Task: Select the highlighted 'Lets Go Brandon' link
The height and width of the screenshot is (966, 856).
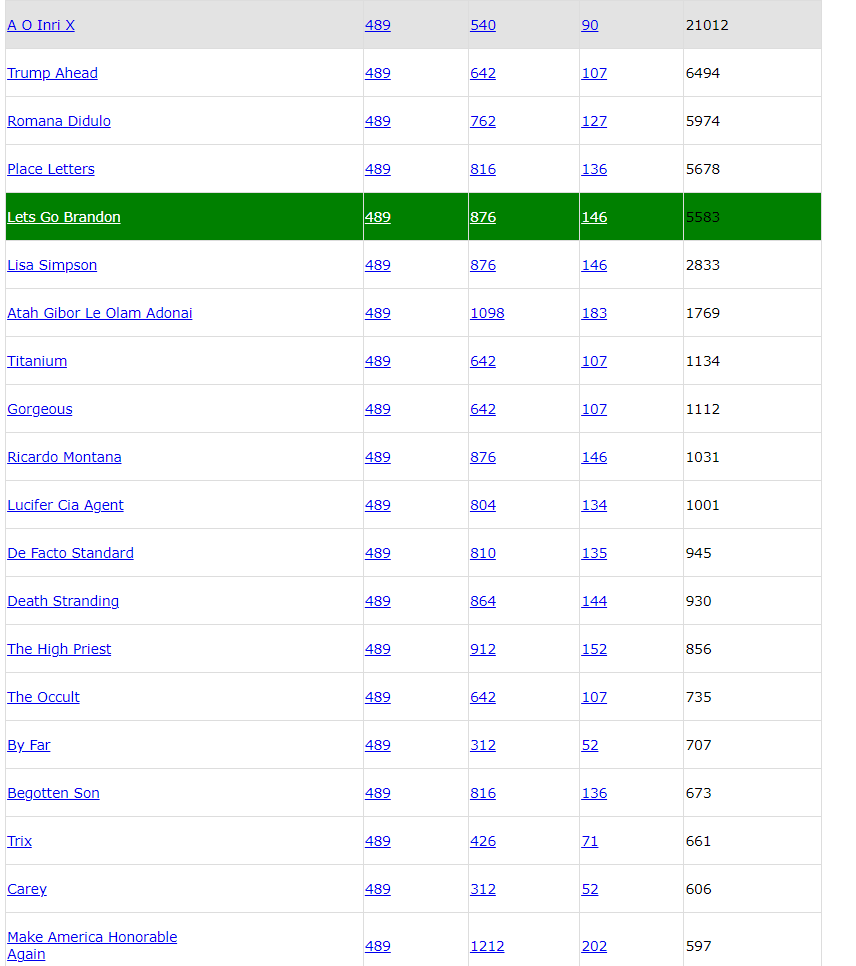Action: [64, 217]
